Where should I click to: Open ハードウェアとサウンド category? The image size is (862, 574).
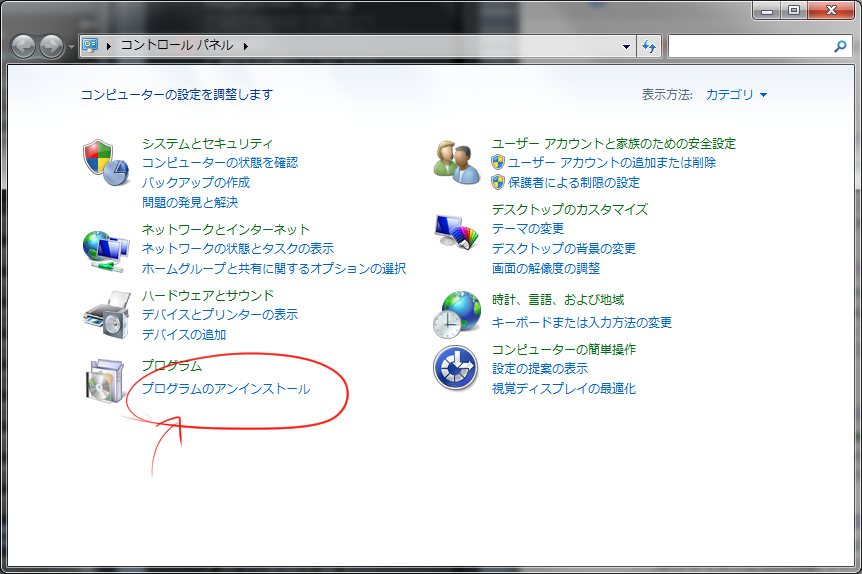pos(208,295)
